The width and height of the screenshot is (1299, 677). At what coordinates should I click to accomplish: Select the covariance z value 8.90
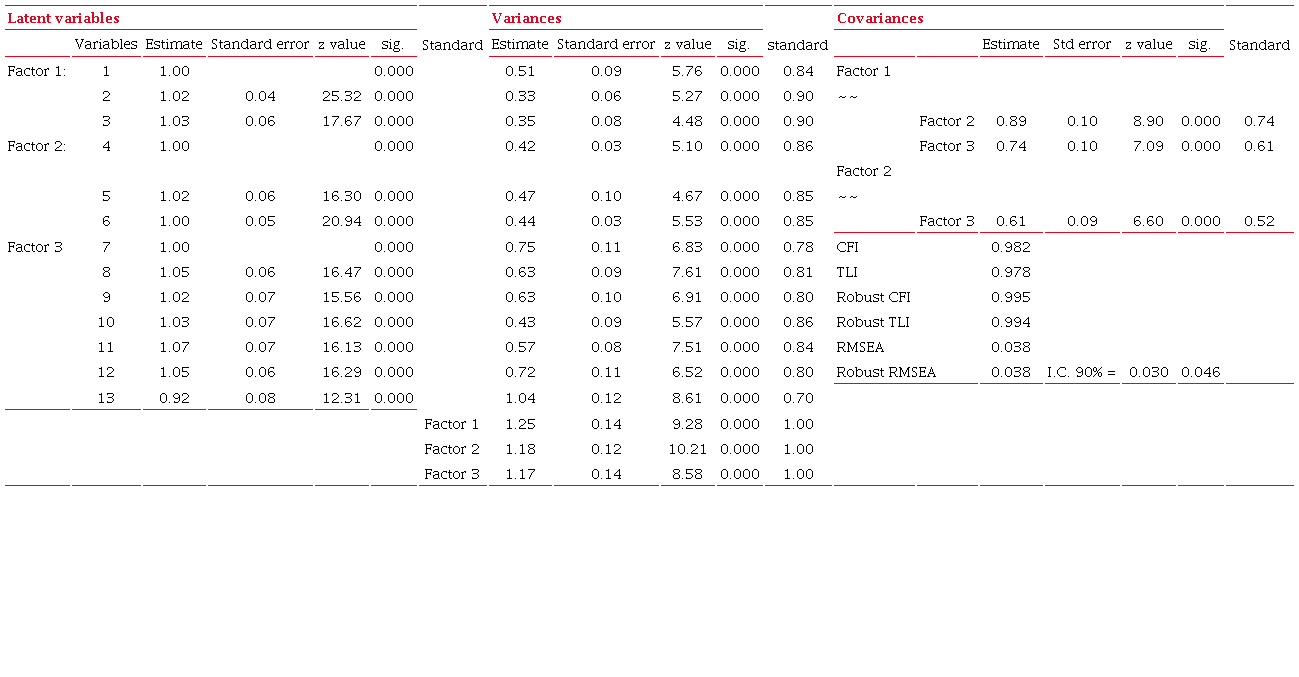point(1148,121)
